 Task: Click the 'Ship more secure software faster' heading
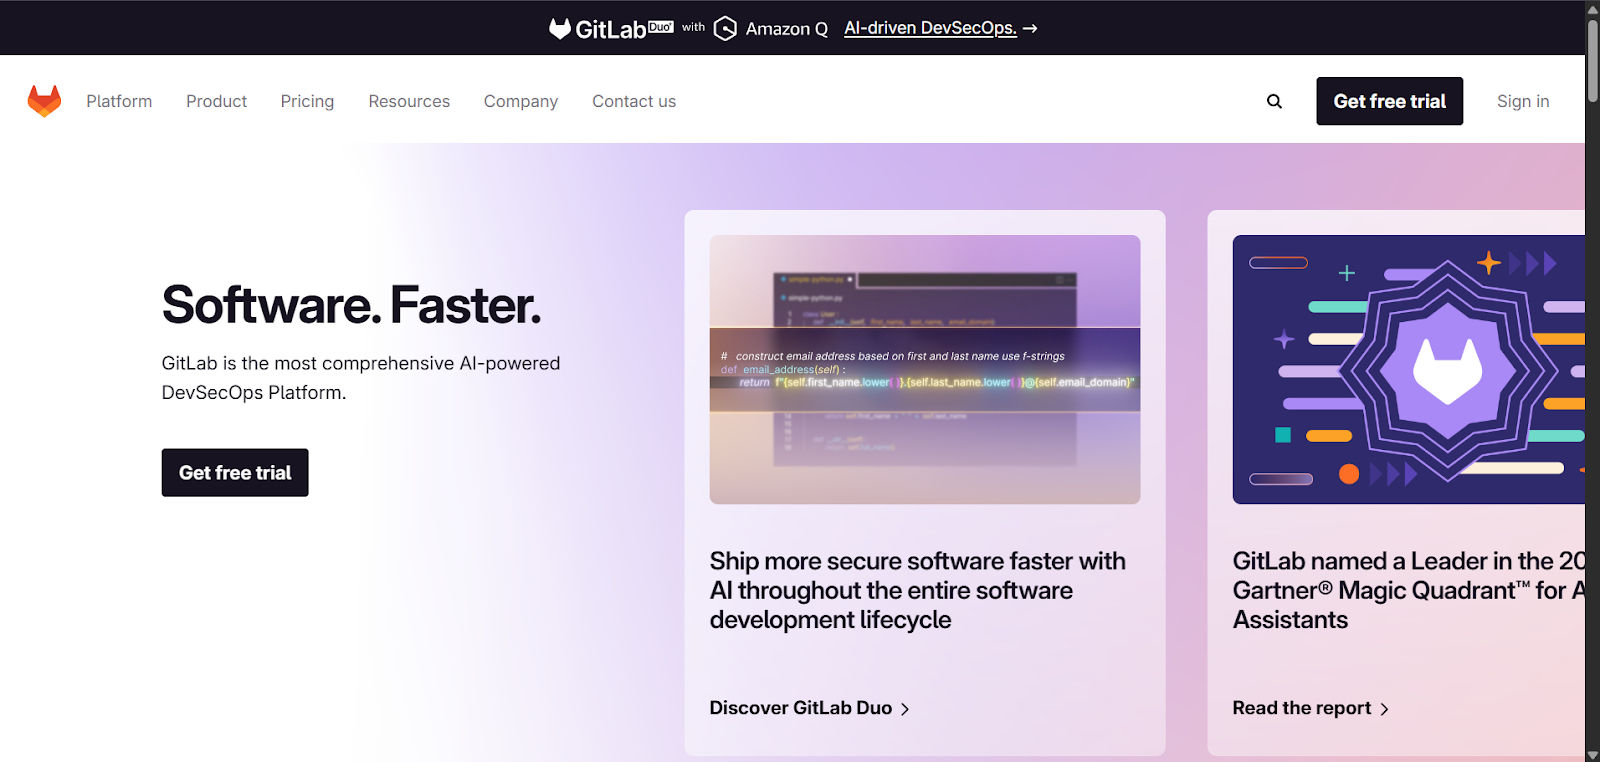918,590
